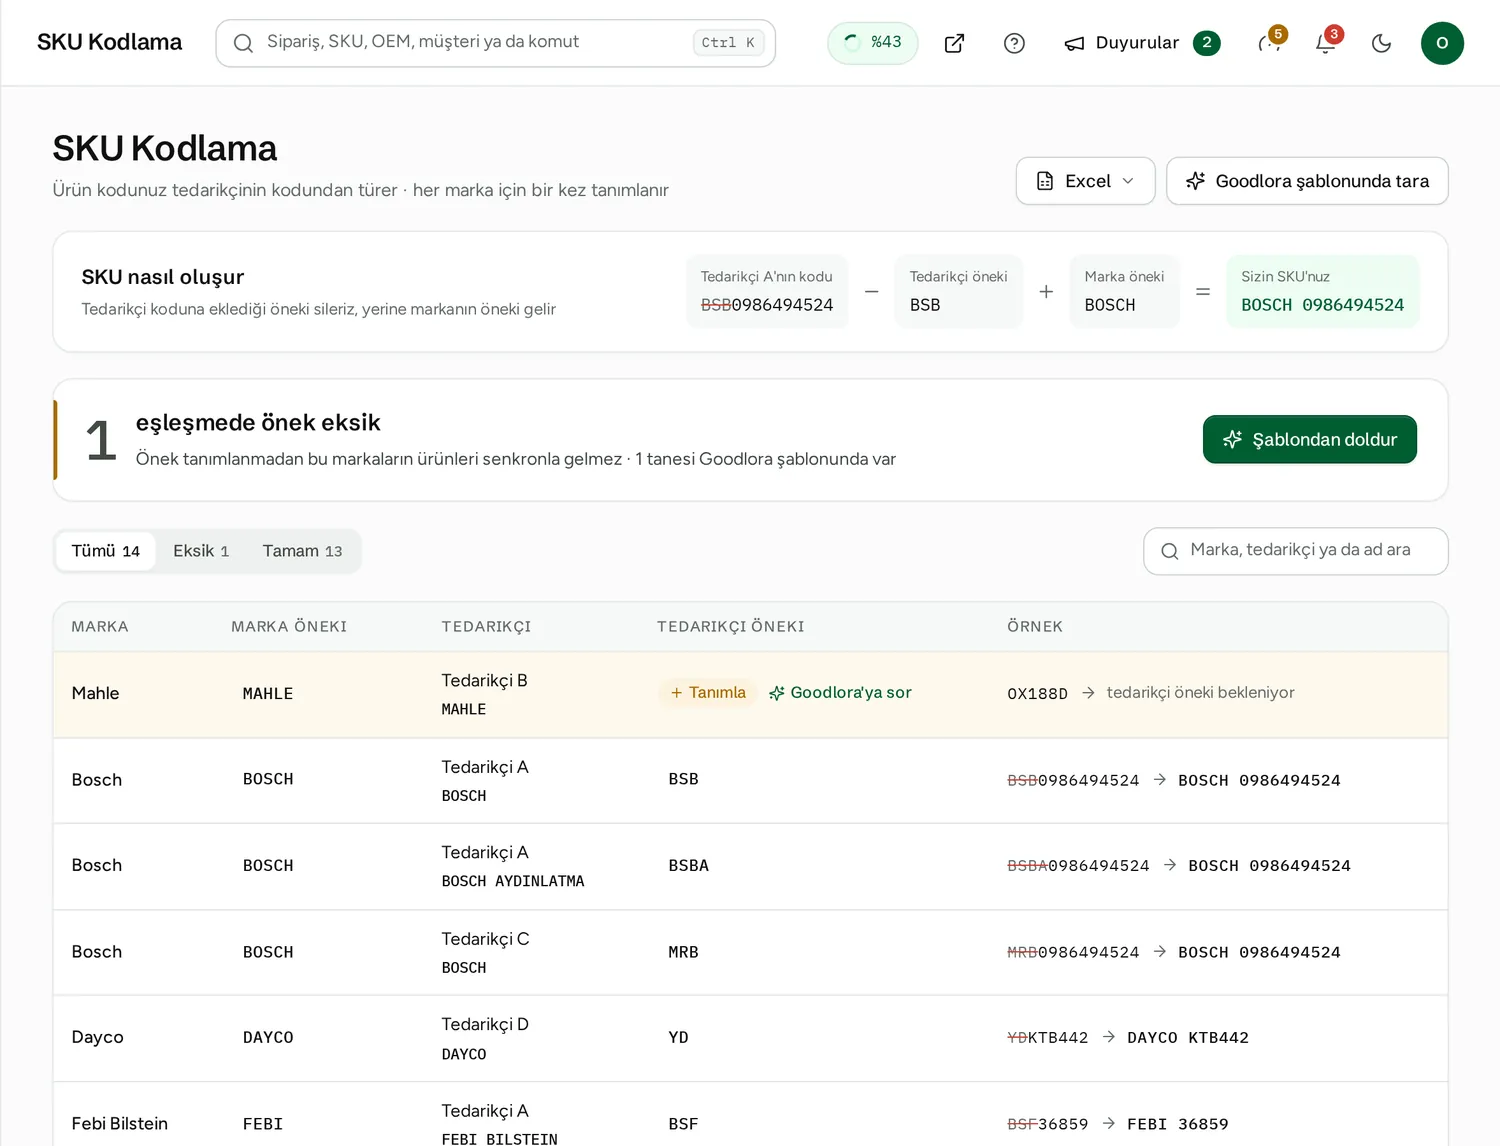The height and width of the screenshot is (1146, 1500).
Task: Click the Febi Bilstein brand cell
Action: coord(119,1124)
